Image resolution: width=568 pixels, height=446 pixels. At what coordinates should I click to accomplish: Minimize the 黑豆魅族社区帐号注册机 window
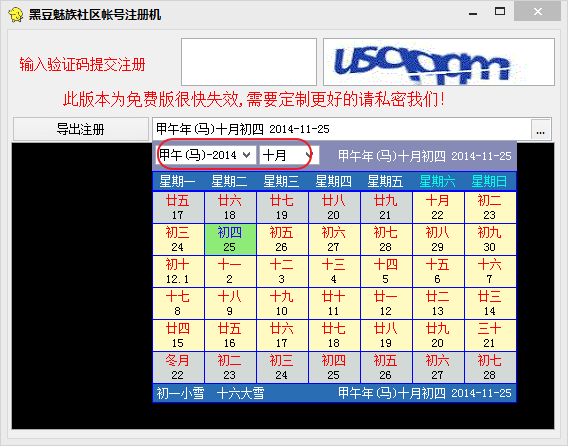pyautogui.click(x=473, y=14)
